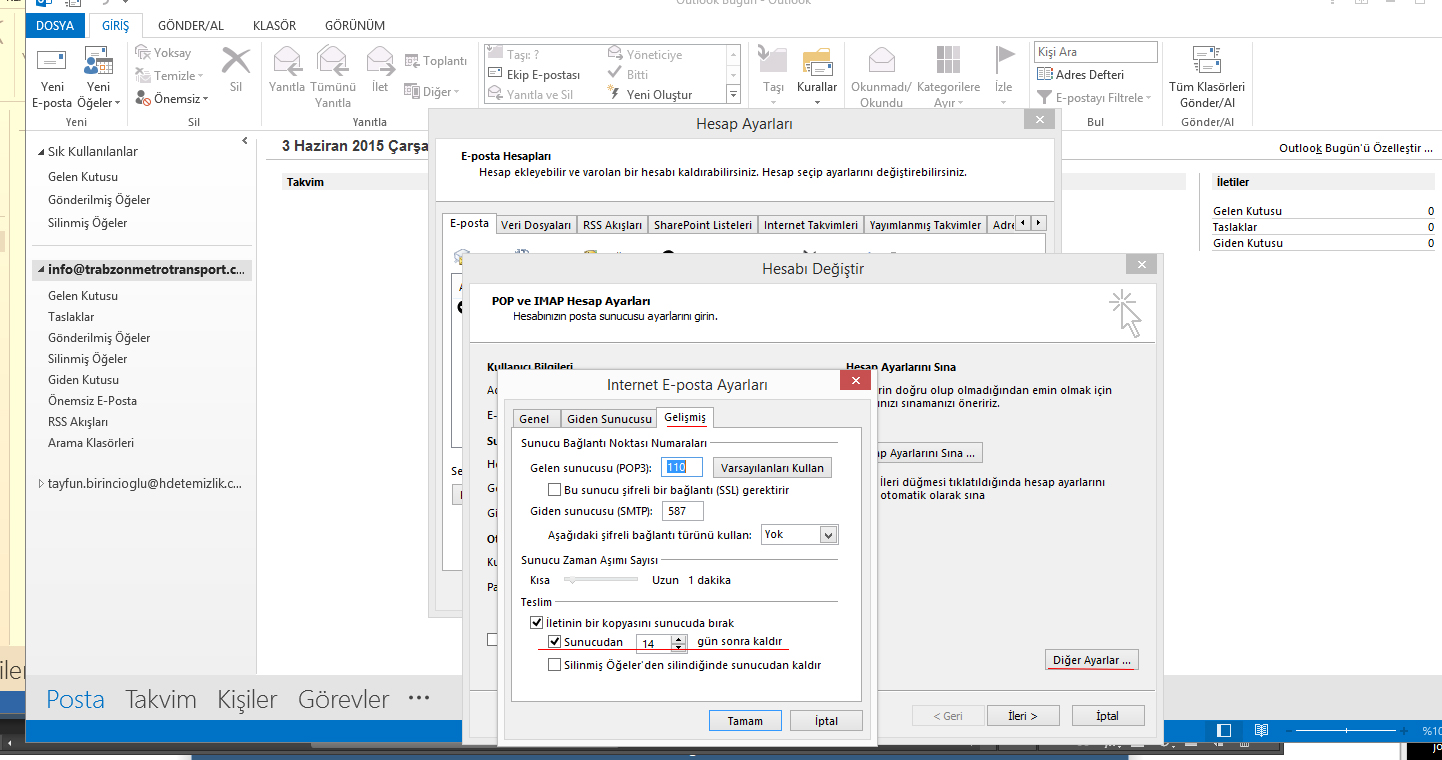
Task: Open the Yeni Öğeler menu icon
Action: 97,61
